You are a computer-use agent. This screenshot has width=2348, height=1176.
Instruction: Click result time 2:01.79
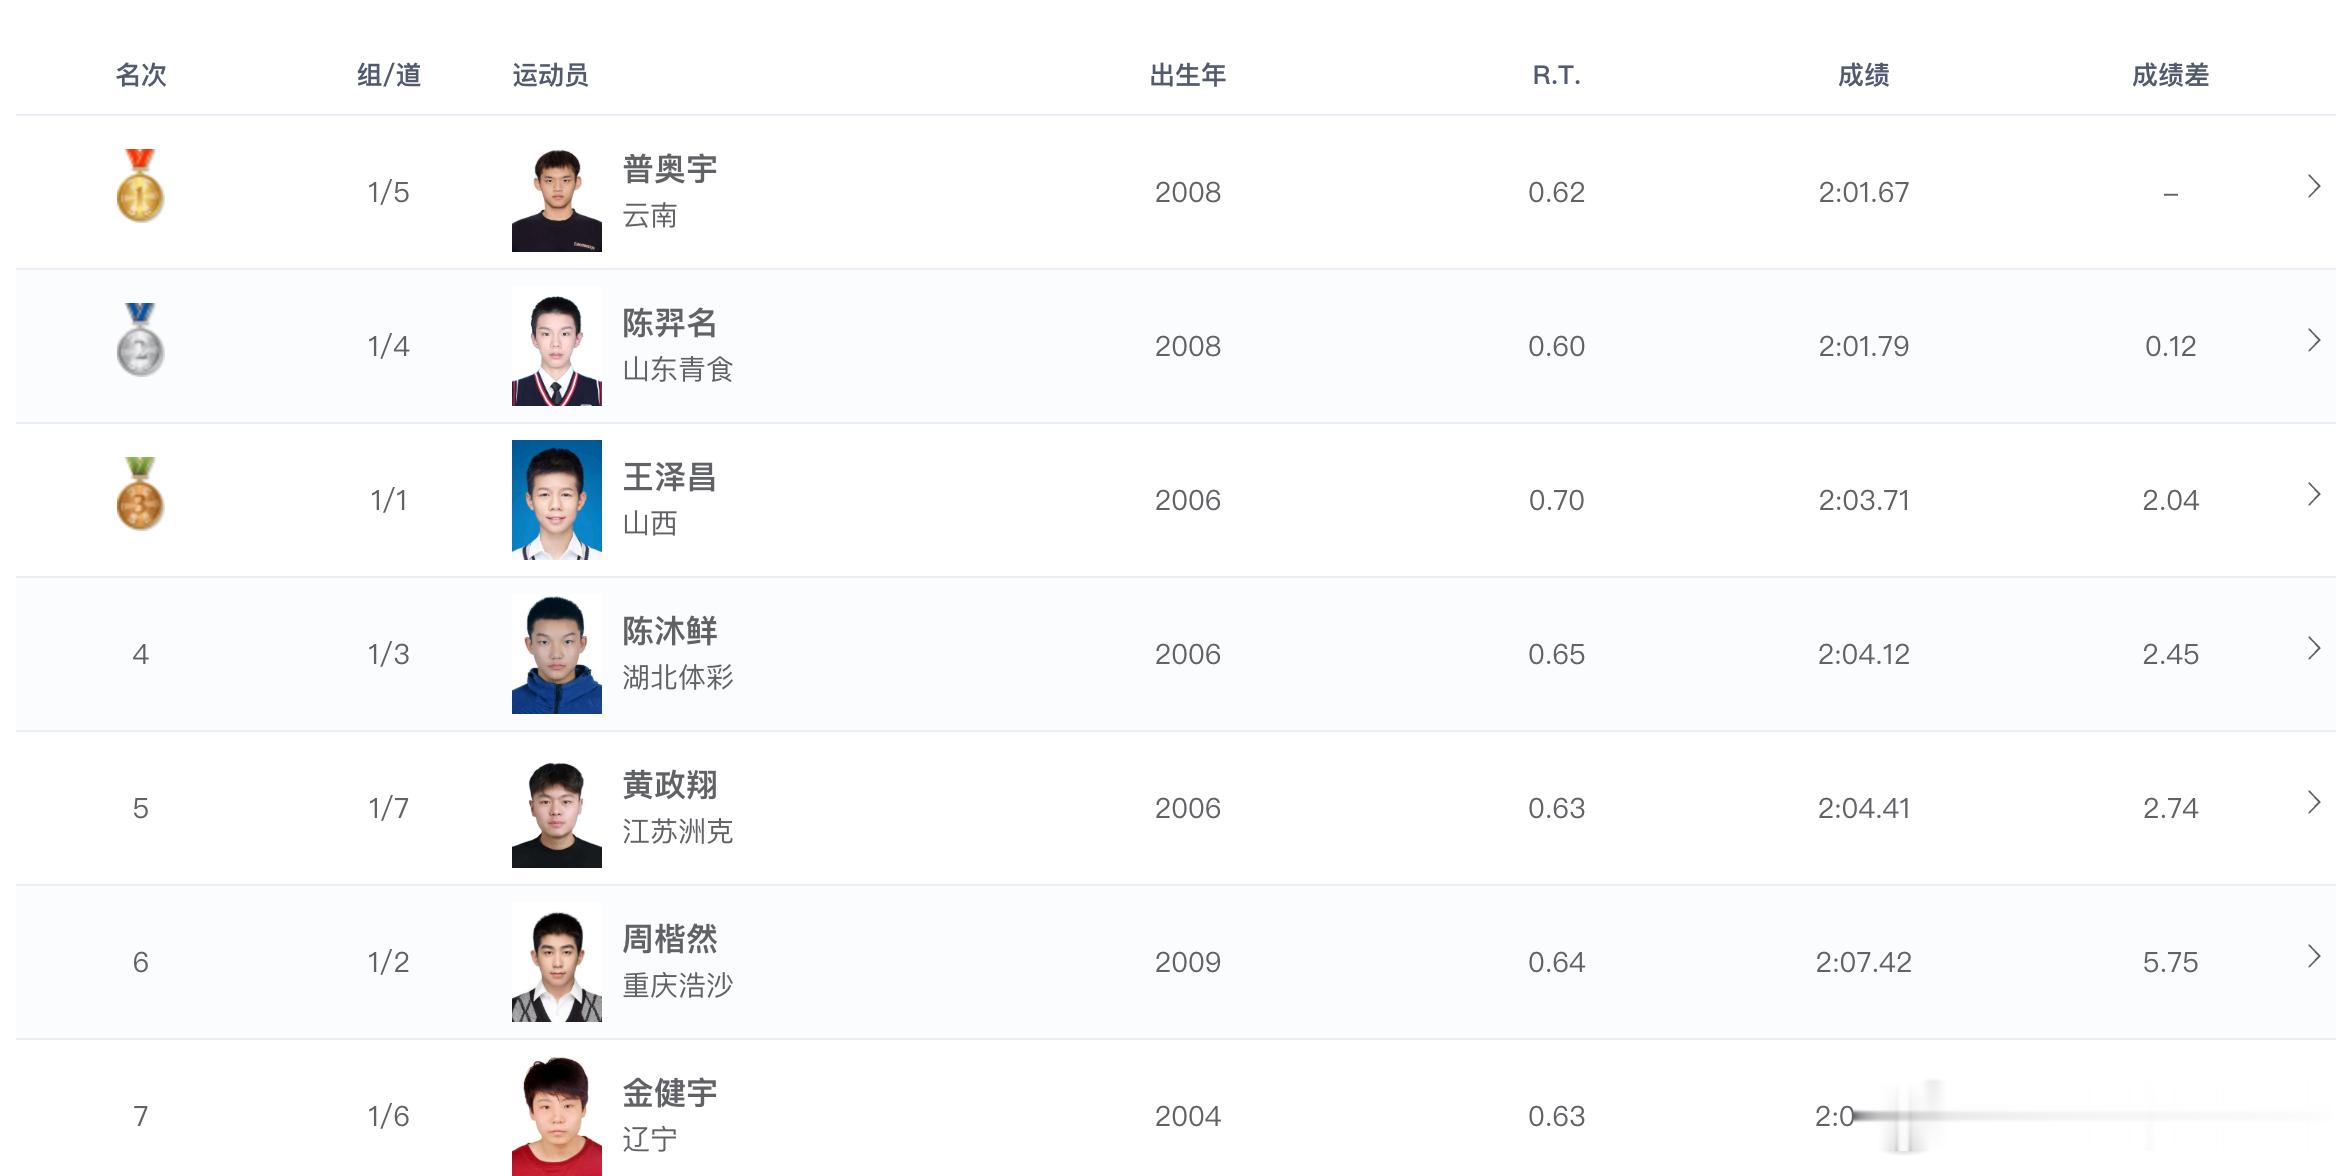coord(1864,346)
